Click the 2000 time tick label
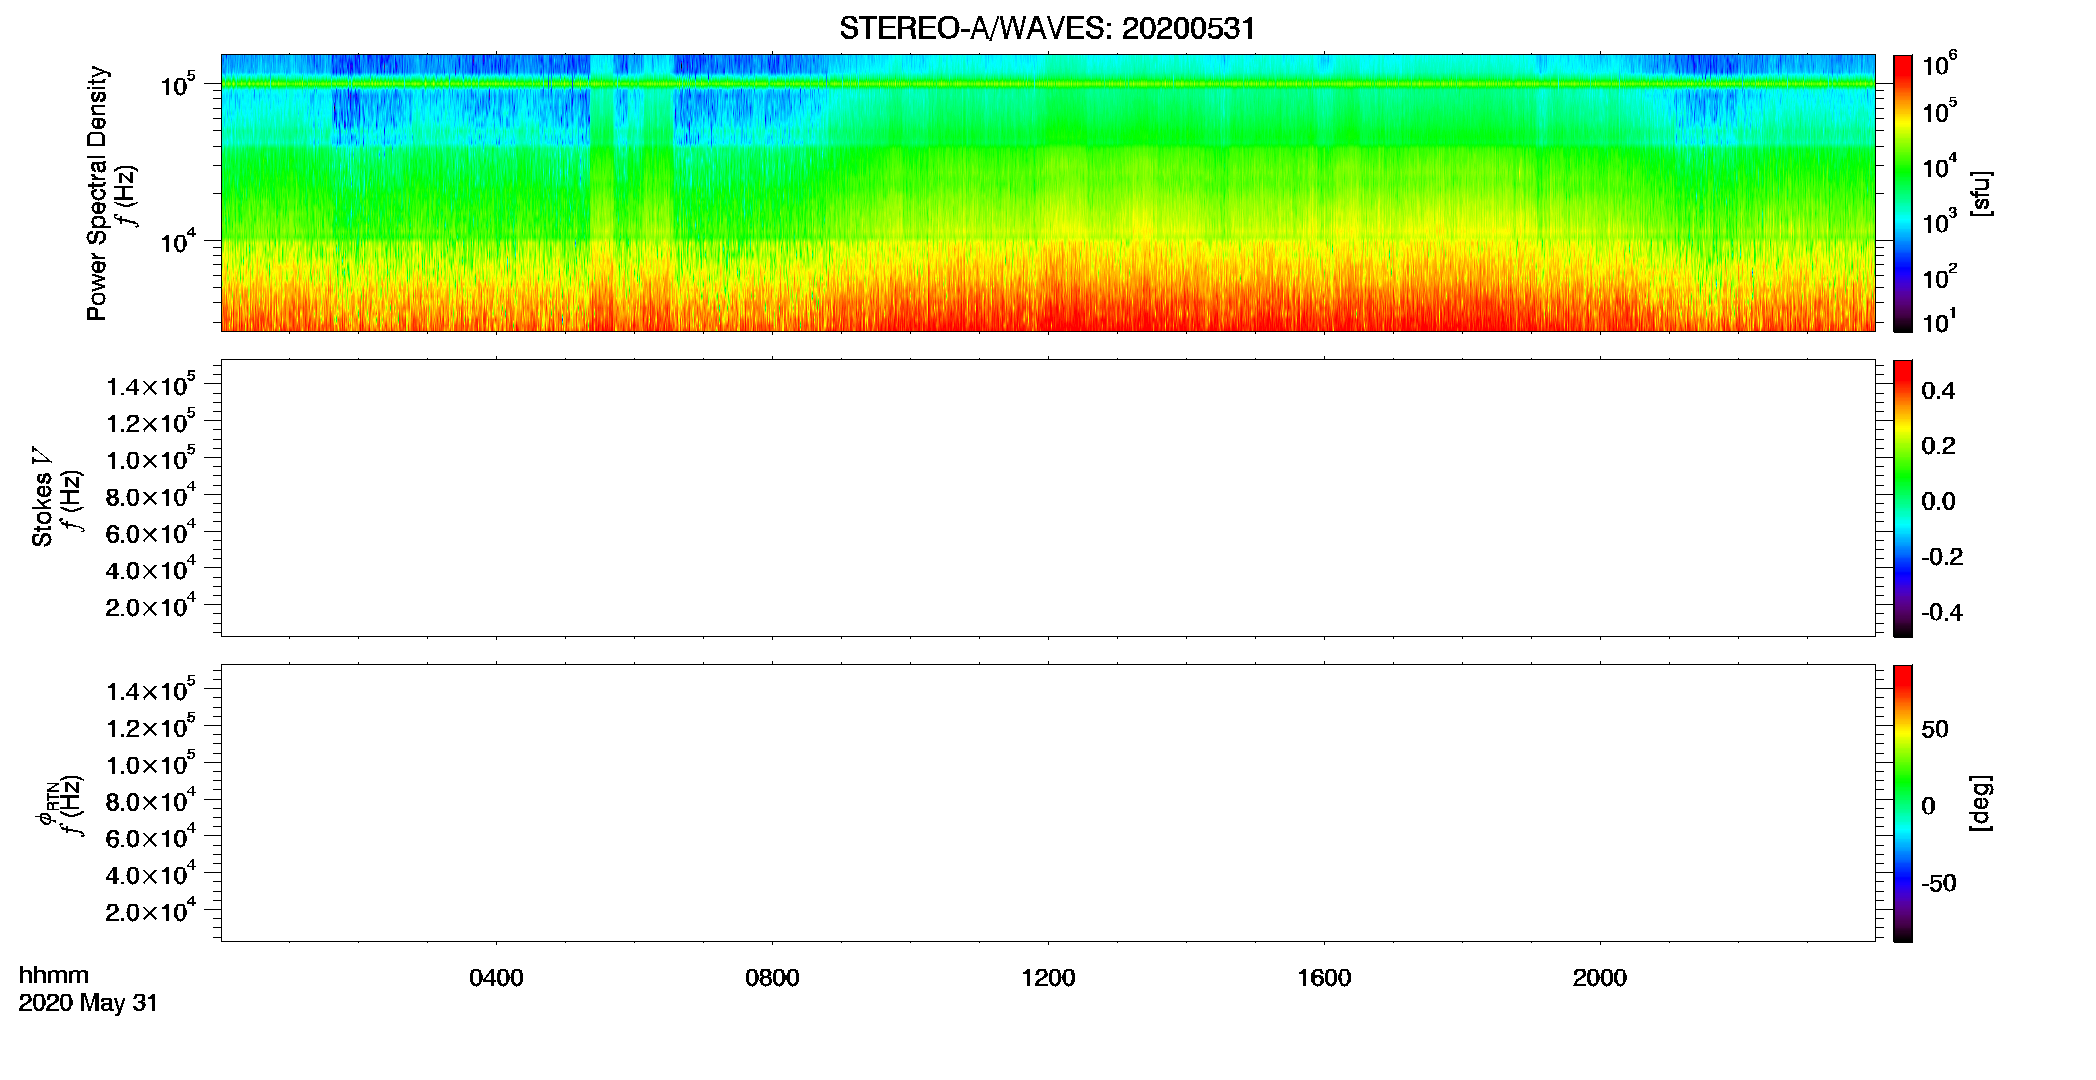The height and width of the screenshot is (1080, 2096). click(1600, 978)
